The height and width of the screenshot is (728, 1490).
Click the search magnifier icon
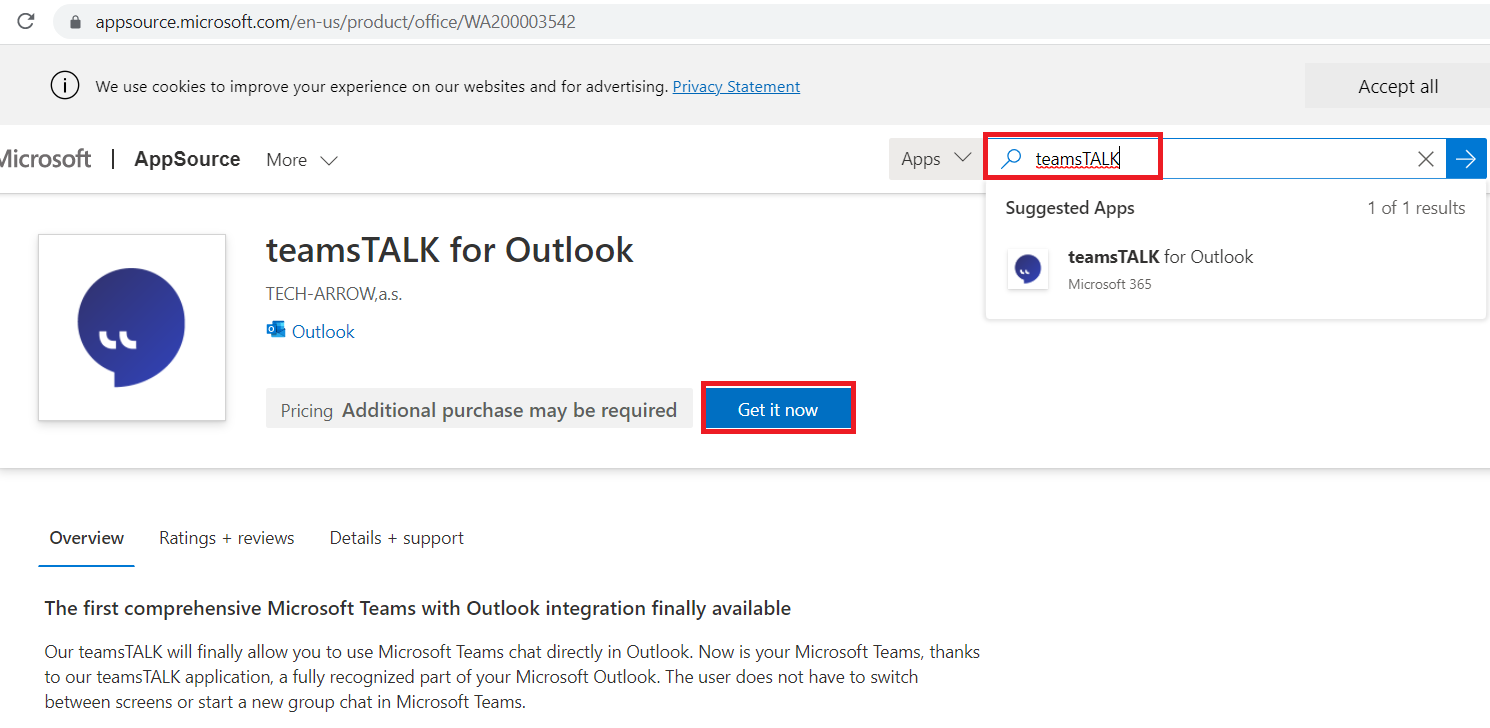[1011, 158]
